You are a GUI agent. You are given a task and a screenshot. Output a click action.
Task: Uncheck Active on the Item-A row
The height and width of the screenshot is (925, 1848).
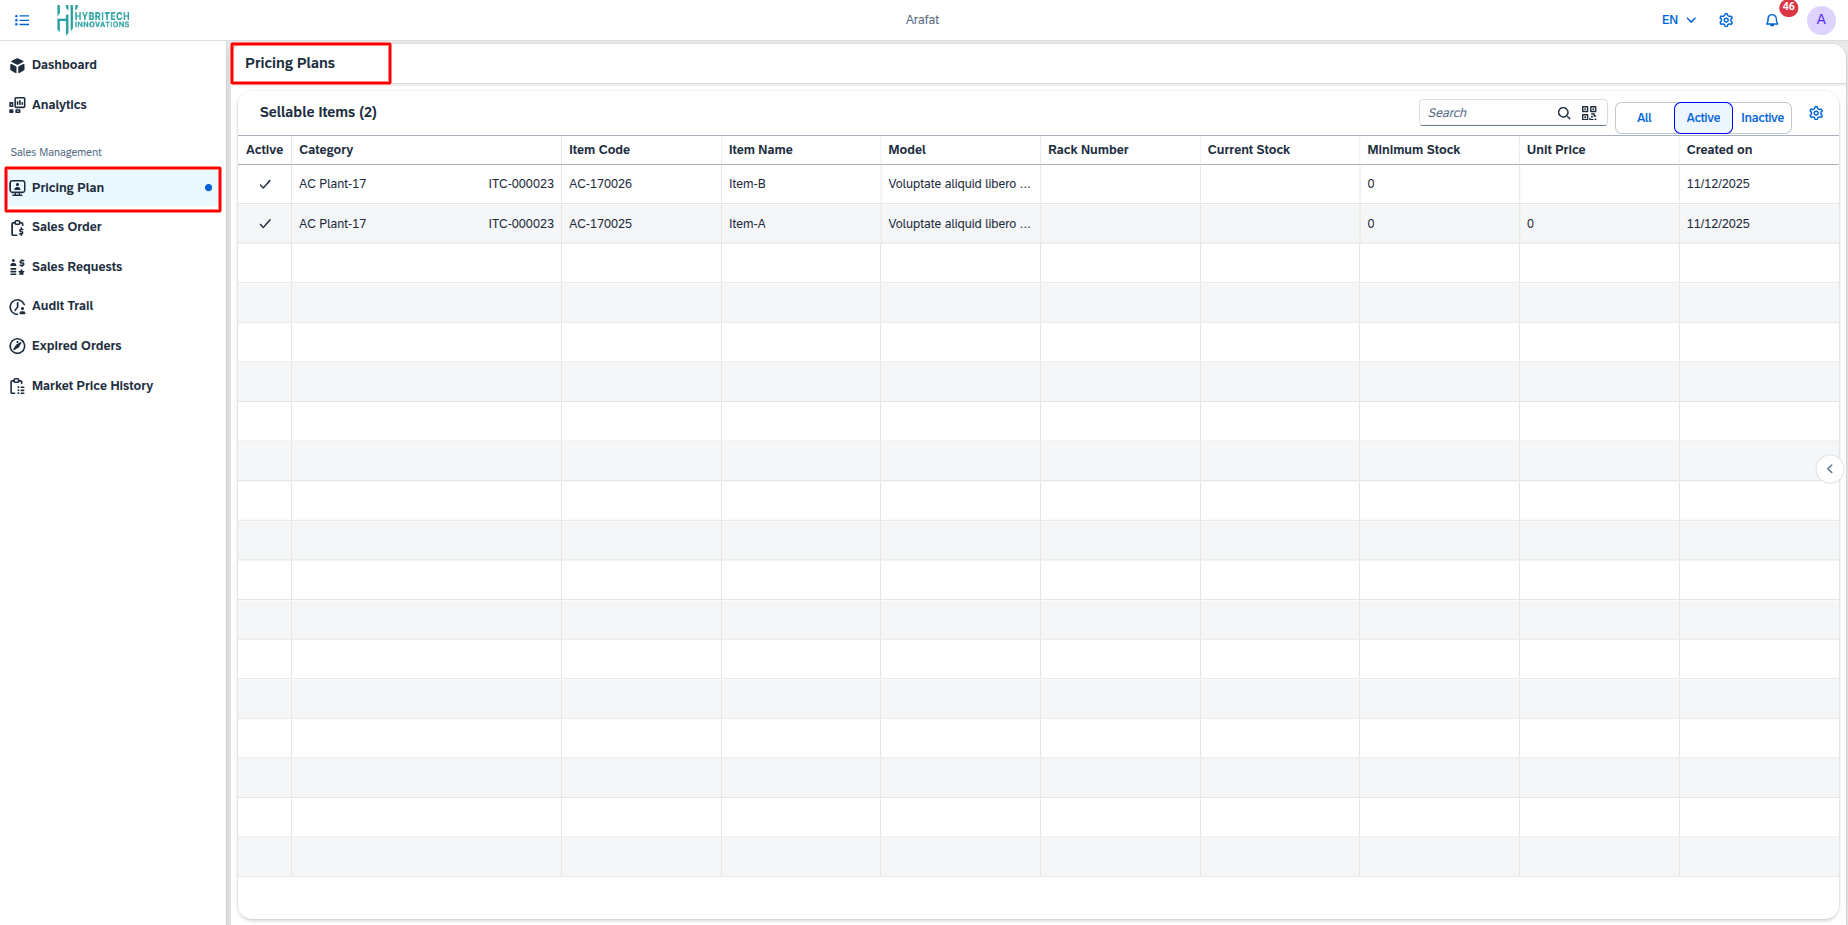pyautogui.click(x=263, y=223)
